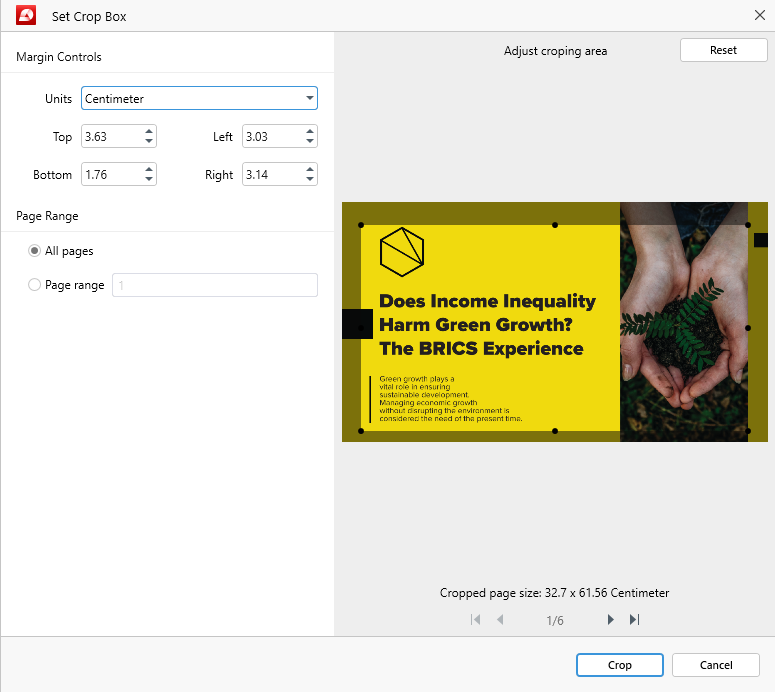Open the Units dropdown arrow
The width and height of the screenshot is (775, 692).
309,98
